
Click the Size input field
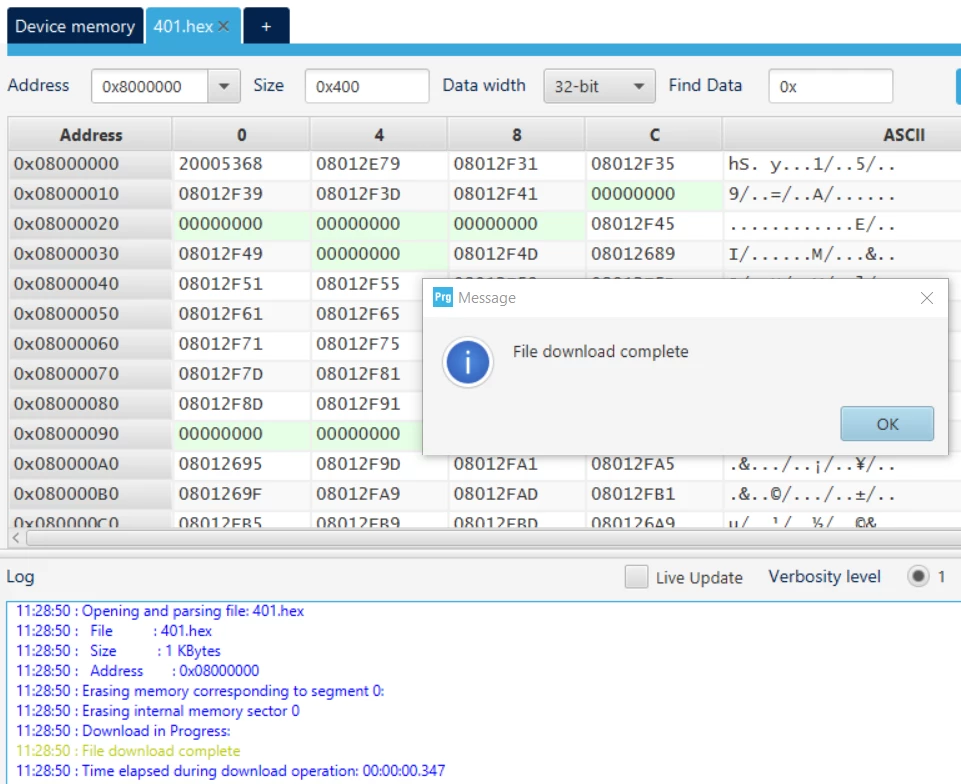coord(367,86)
